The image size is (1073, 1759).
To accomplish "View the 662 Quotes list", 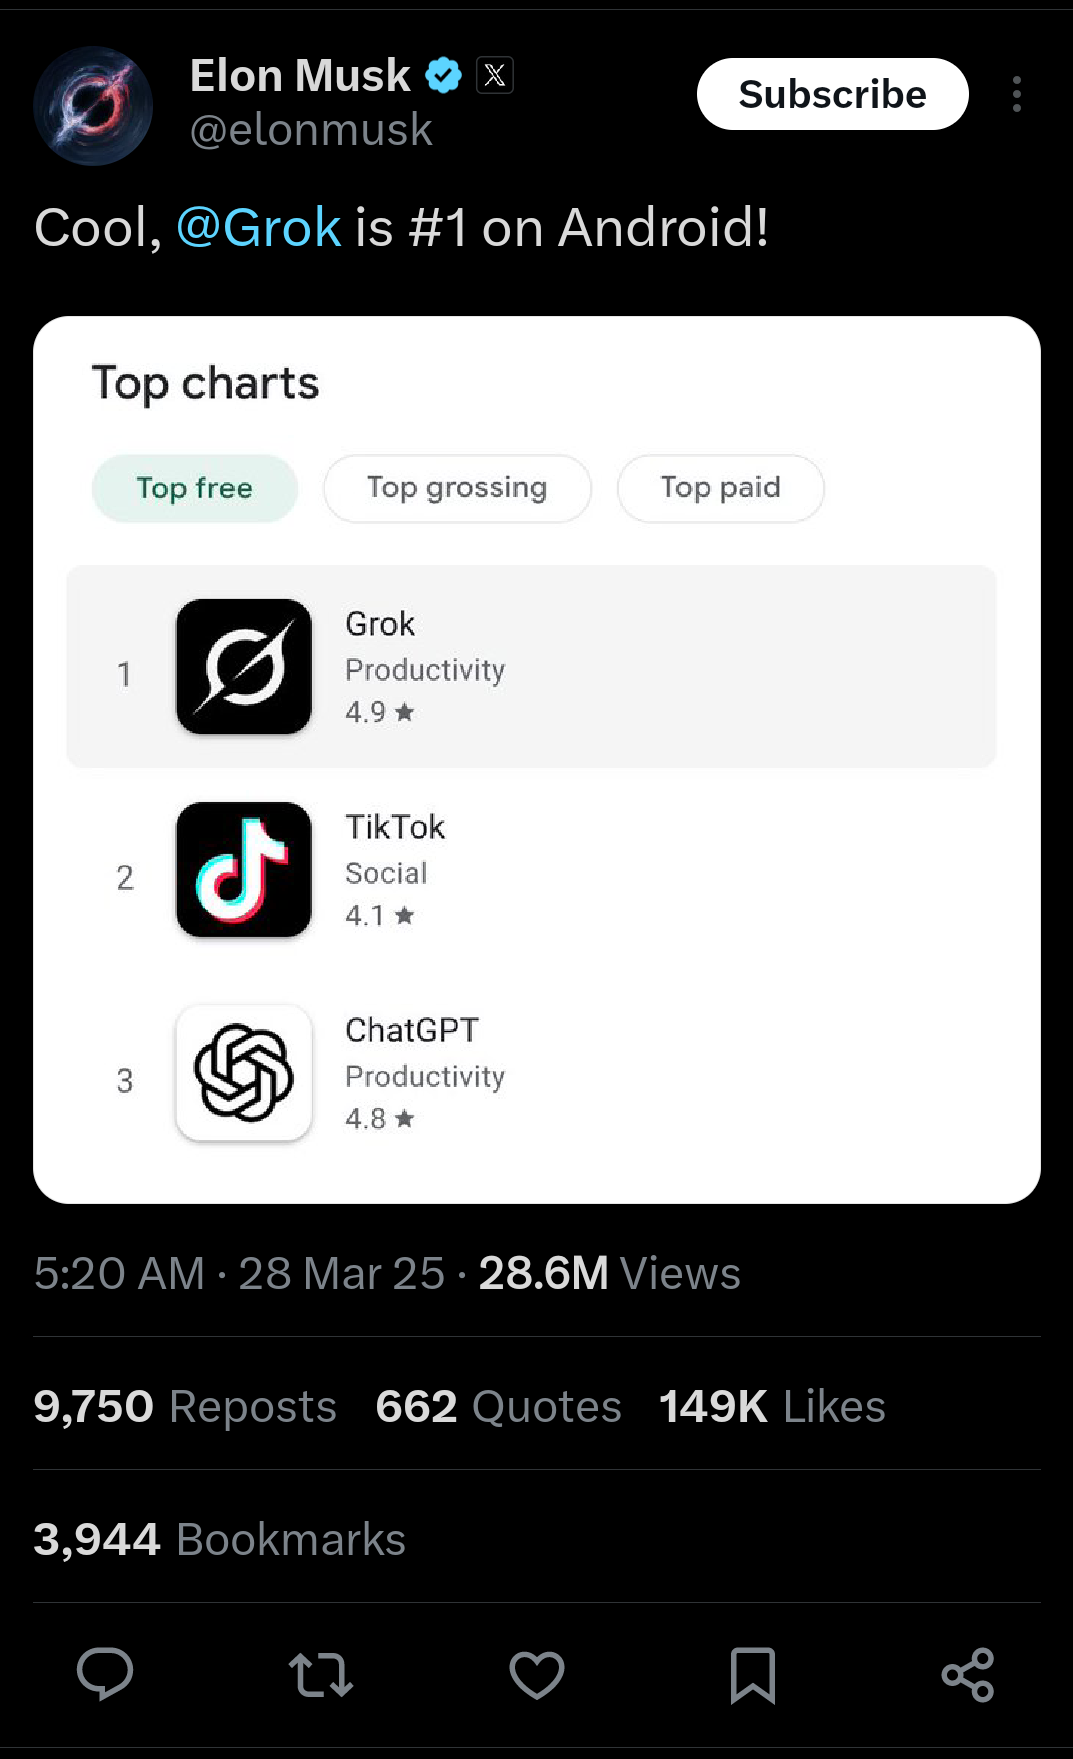I will coord(498,1406).
